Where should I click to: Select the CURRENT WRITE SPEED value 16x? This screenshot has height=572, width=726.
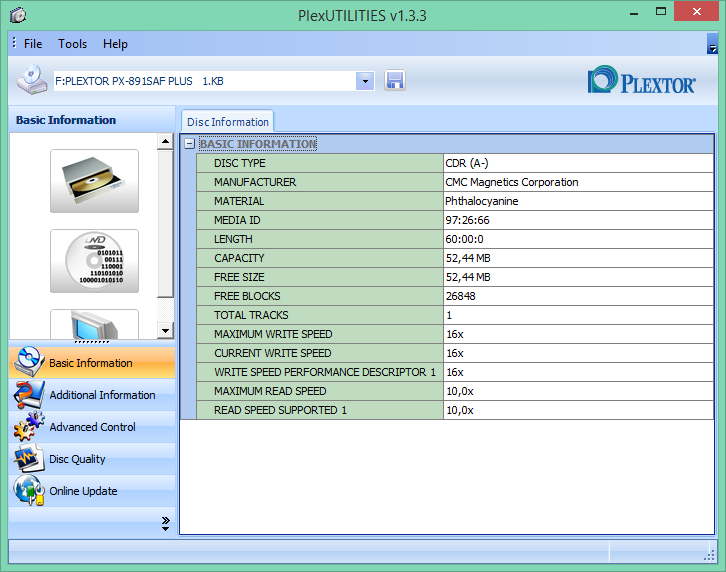[x=578, y=353]
